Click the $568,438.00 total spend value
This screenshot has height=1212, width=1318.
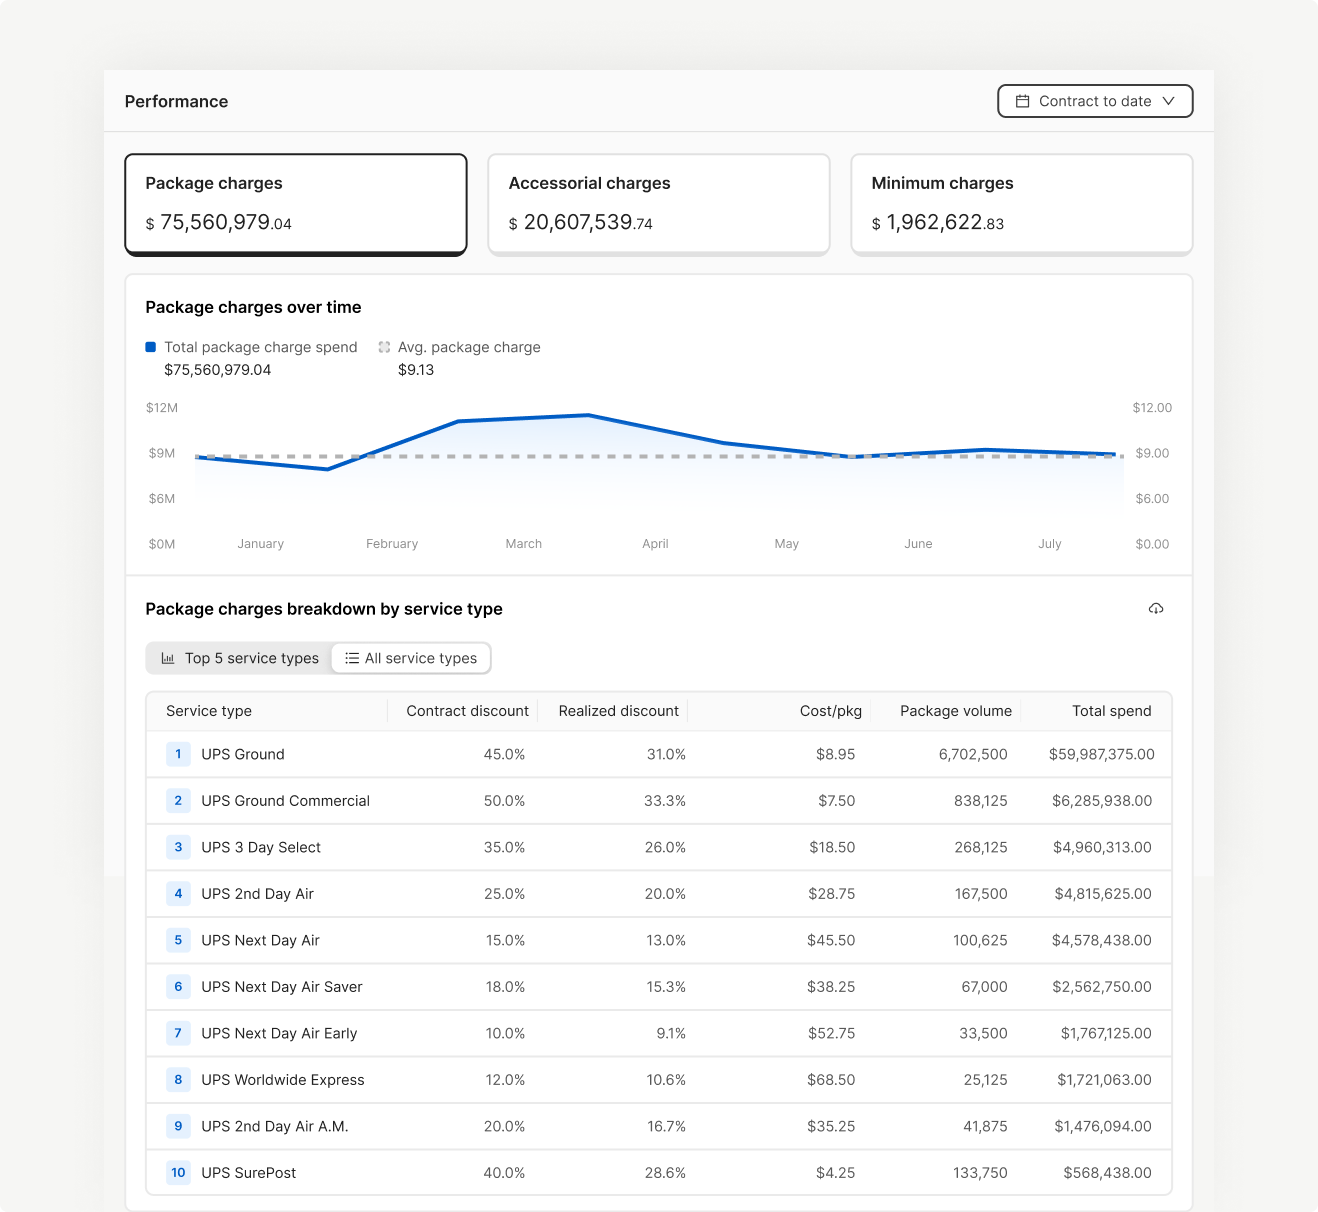1107,1173
